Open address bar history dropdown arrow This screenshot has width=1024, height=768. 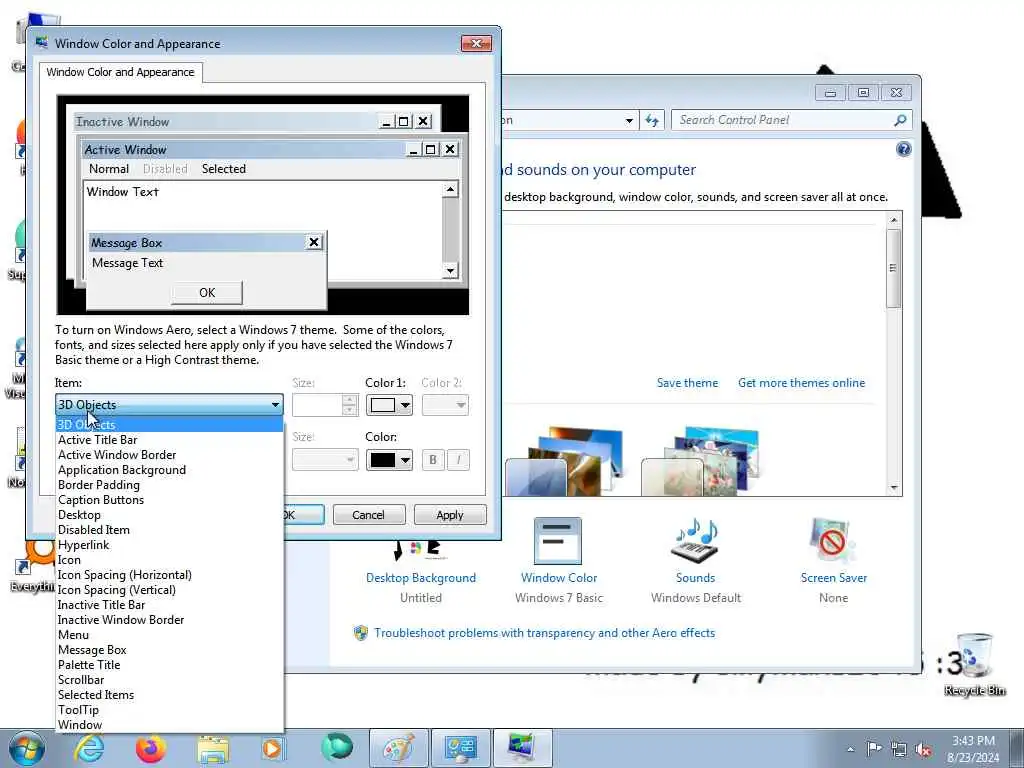click(629, 120)
